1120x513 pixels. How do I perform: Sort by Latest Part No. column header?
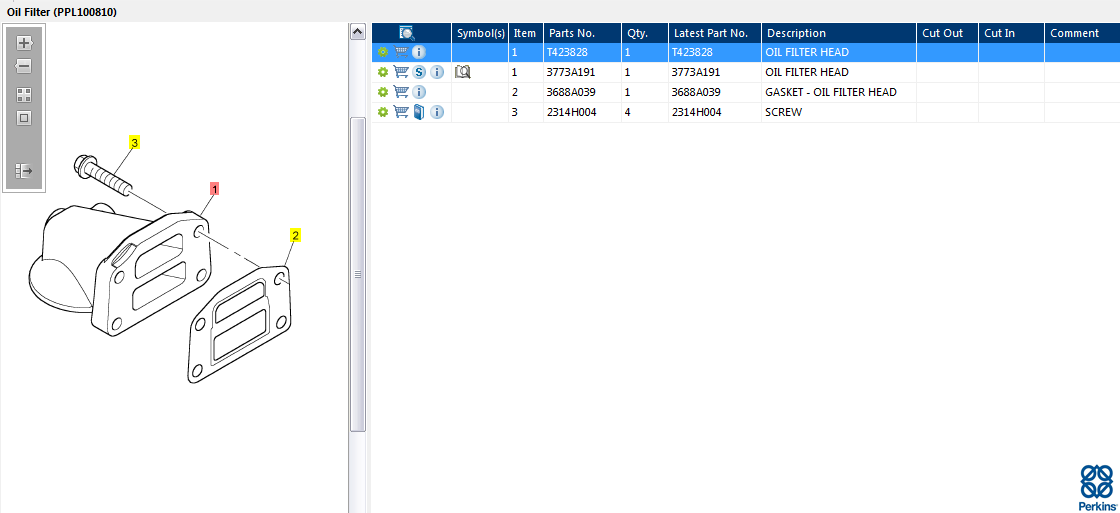click(x=715, y=33)
